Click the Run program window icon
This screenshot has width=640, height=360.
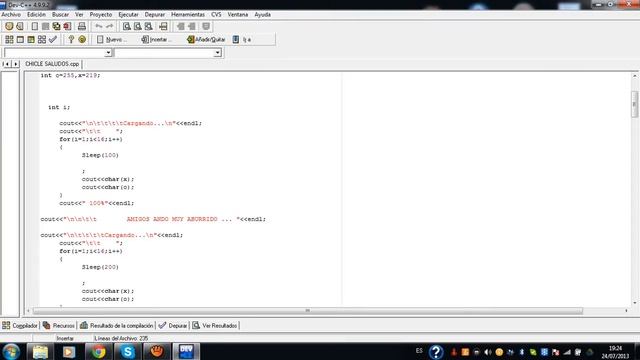(20, 39)
